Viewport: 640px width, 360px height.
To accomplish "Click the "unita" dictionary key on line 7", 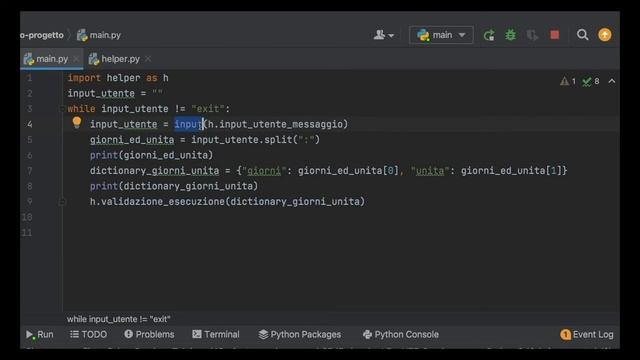I will coord(430,171).
